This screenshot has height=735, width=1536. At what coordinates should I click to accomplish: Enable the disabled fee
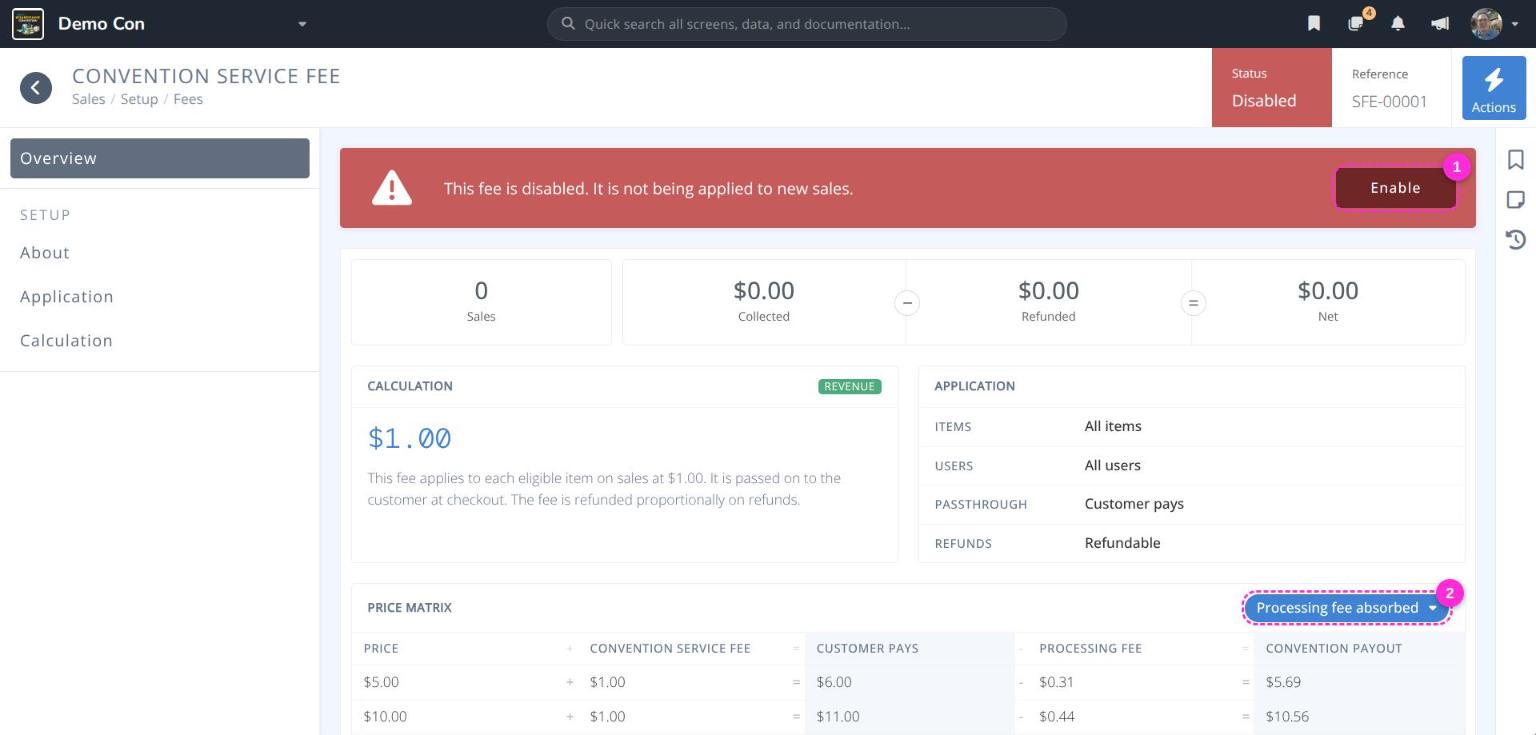point(1395,188)
